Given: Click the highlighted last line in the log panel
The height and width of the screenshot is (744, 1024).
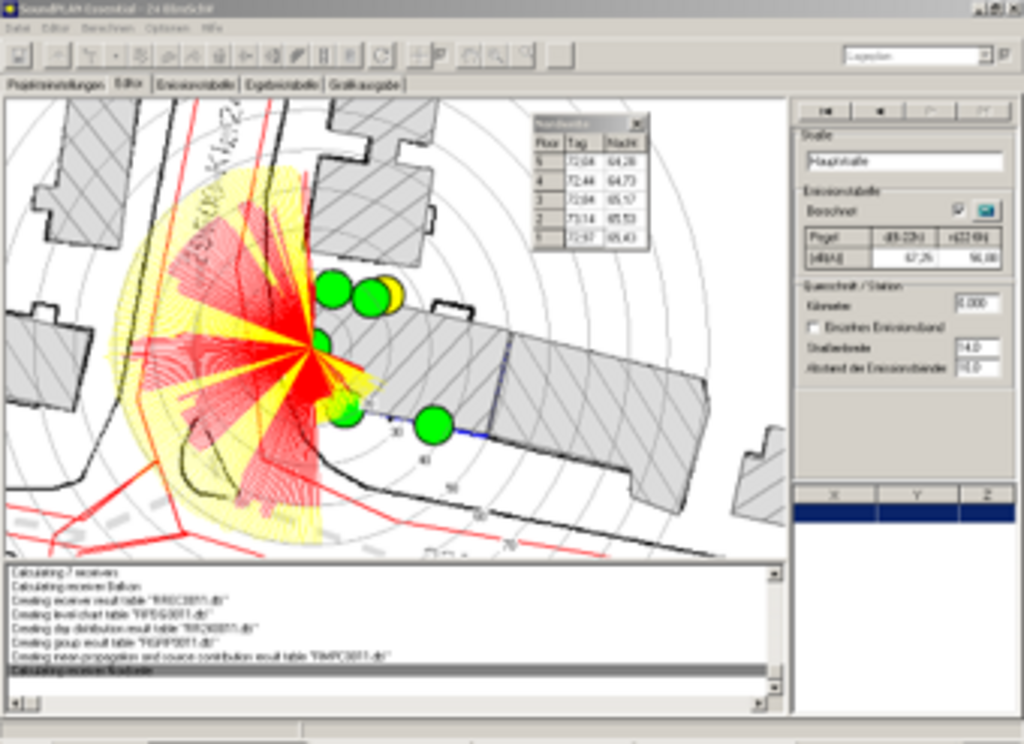Looking at the screenshot, I should [387, 671].
